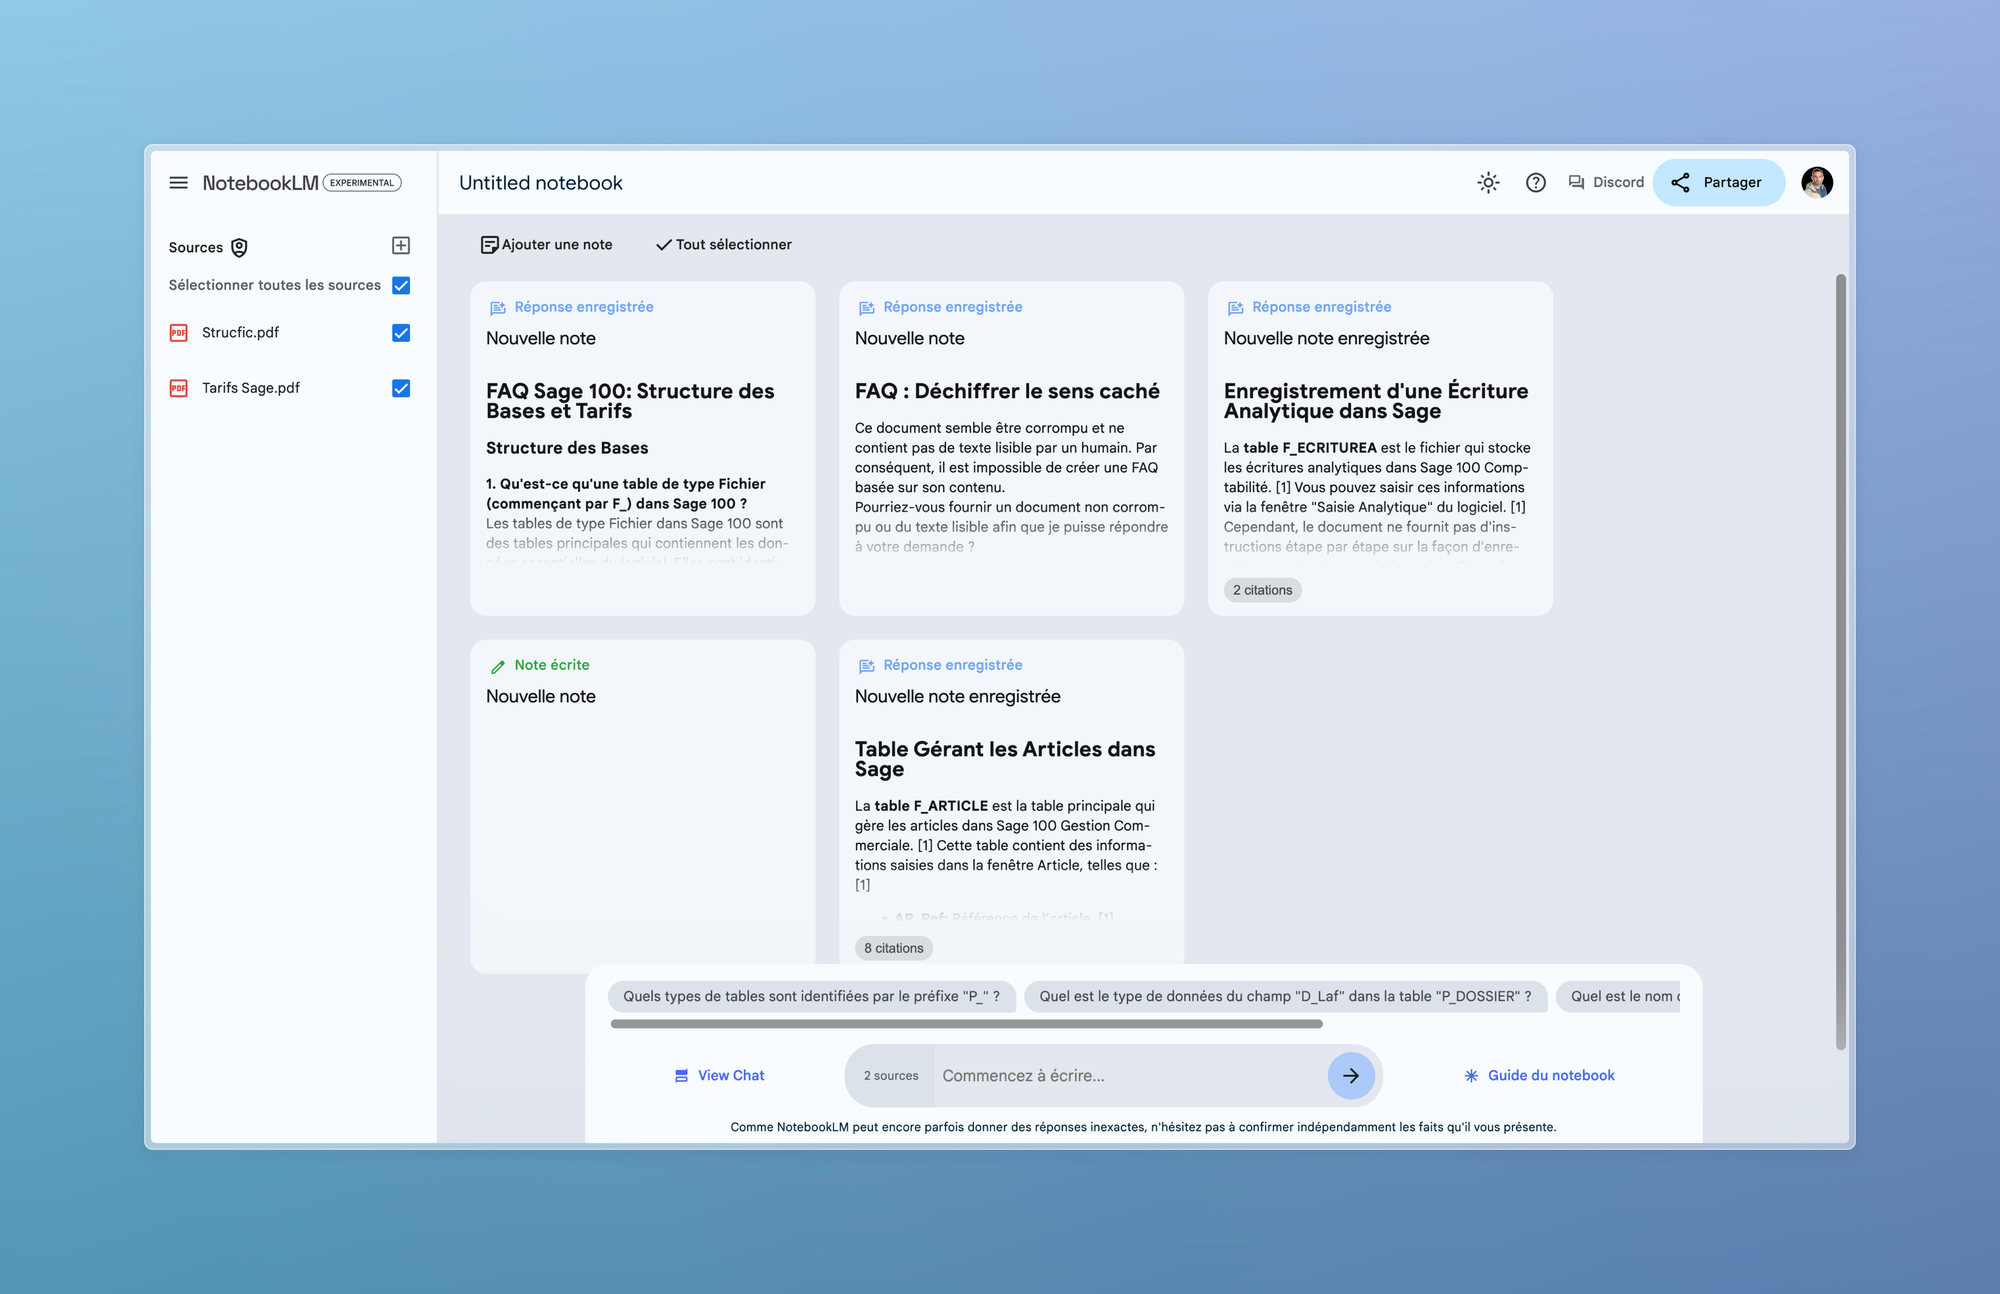Click the EXPERIMENTAL badge

pyautogui.click(x=362, y=183)
